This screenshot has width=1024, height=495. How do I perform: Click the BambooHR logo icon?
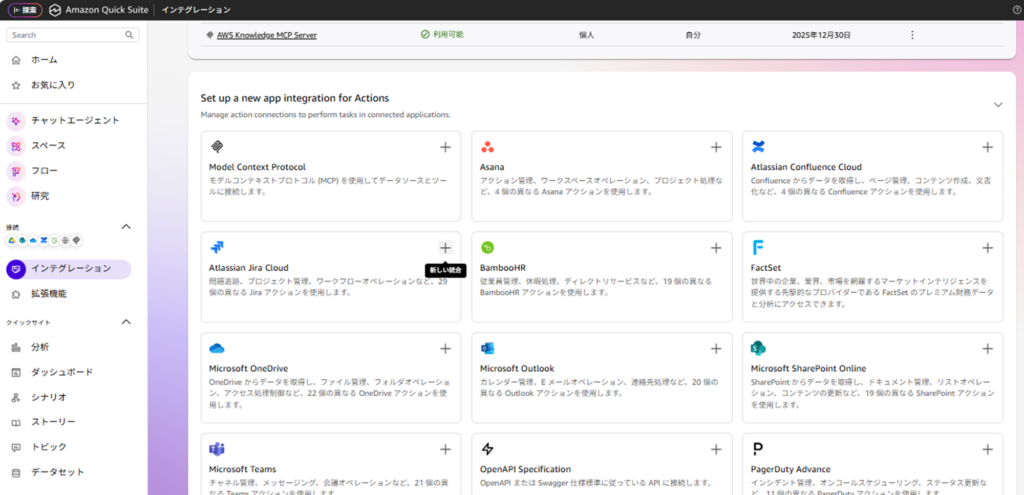click(488, 248)
